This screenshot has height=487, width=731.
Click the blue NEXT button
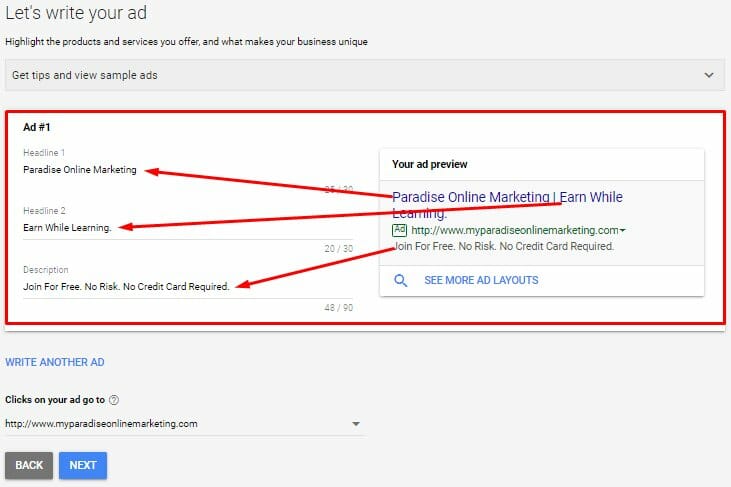coord(83,465)
